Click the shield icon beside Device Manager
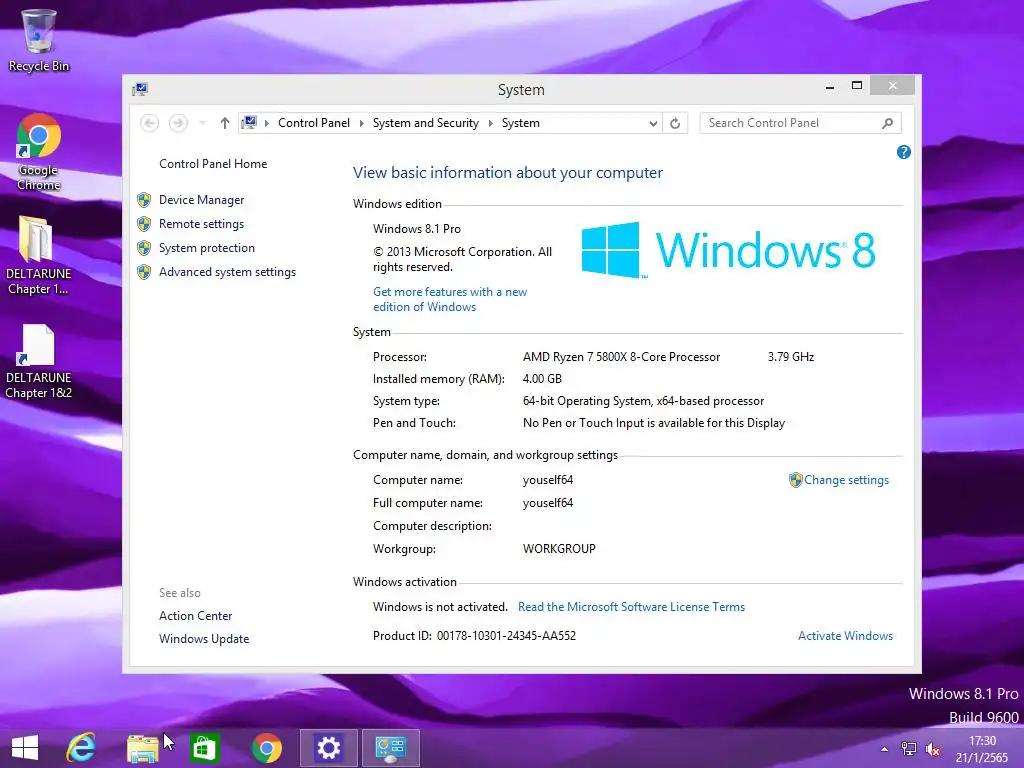Viewport: 1024px width, 768px height. pos(144,200)
